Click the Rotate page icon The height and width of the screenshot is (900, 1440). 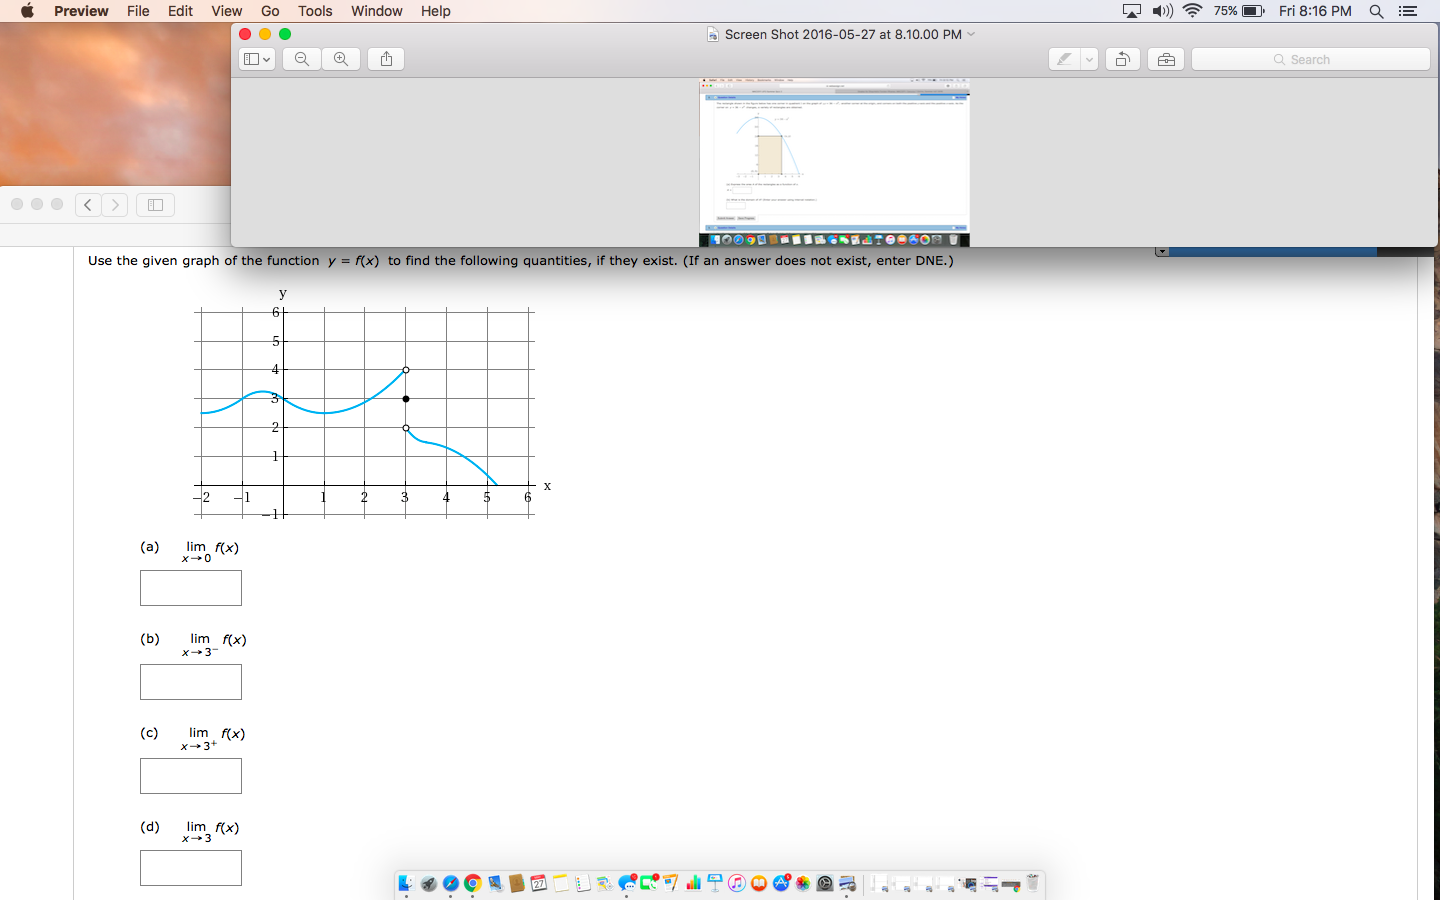(1122, 59)
